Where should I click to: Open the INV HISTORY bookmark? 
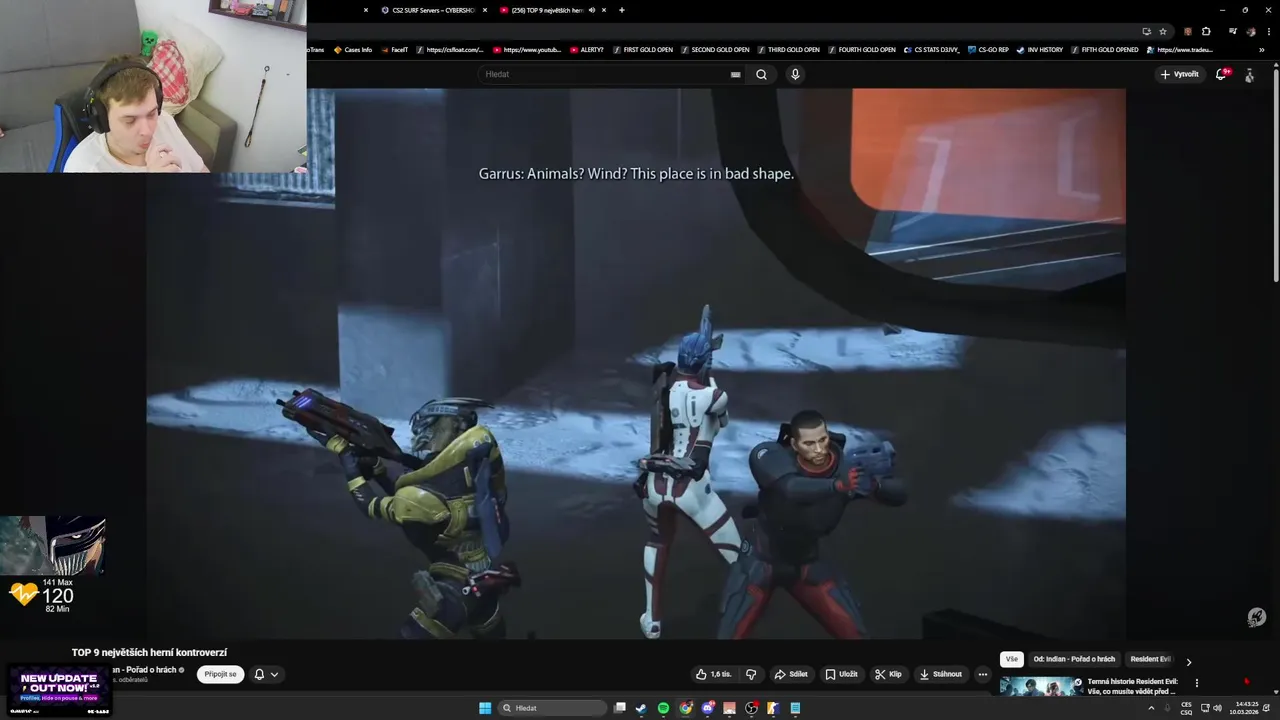tap(1040, 49)
